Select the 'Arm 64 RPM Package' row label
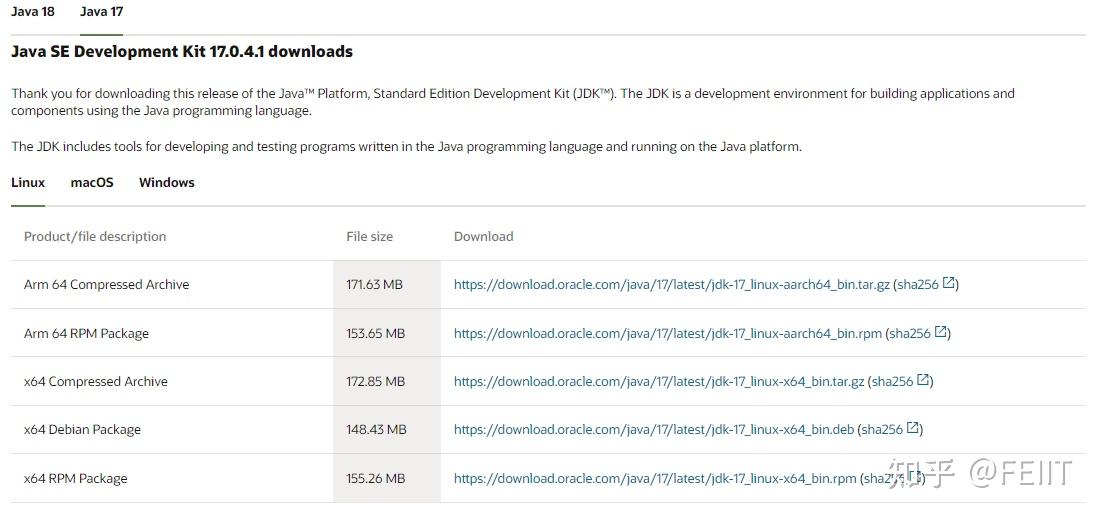 pos(86,334)
